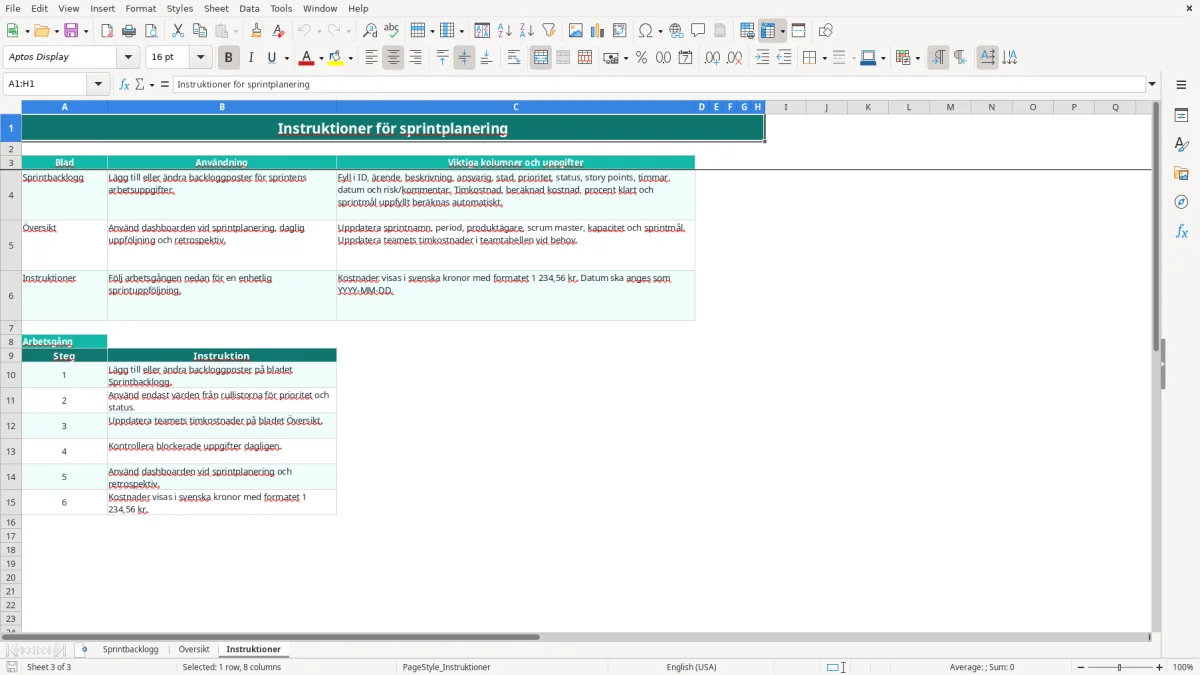Click the Draw Functions shapes icon
Image resolution: width=1200 pixels, height=675 pixels.
click(x=825, y=31)
